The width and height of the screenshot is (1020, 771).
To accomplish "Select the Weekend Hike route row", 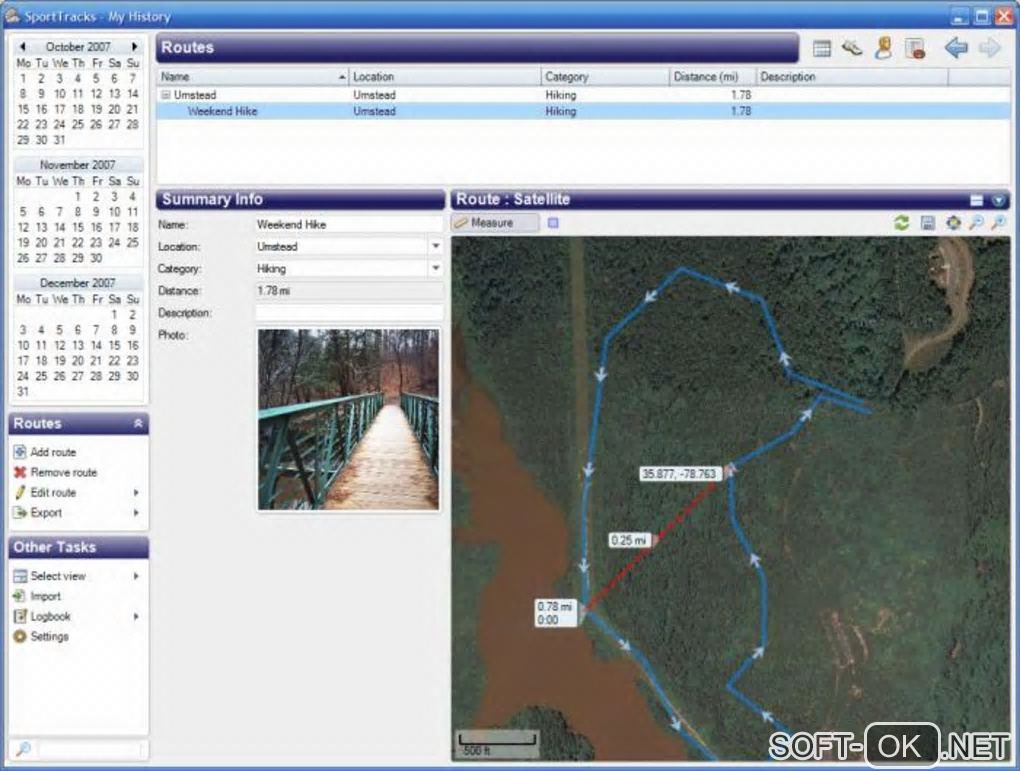I will tap(583, 111).
